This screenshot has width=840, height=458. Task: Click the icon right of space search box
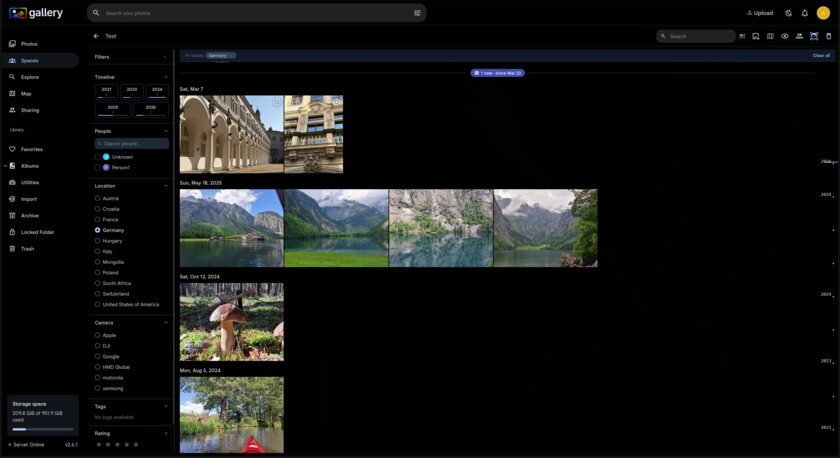coord(742,36)
